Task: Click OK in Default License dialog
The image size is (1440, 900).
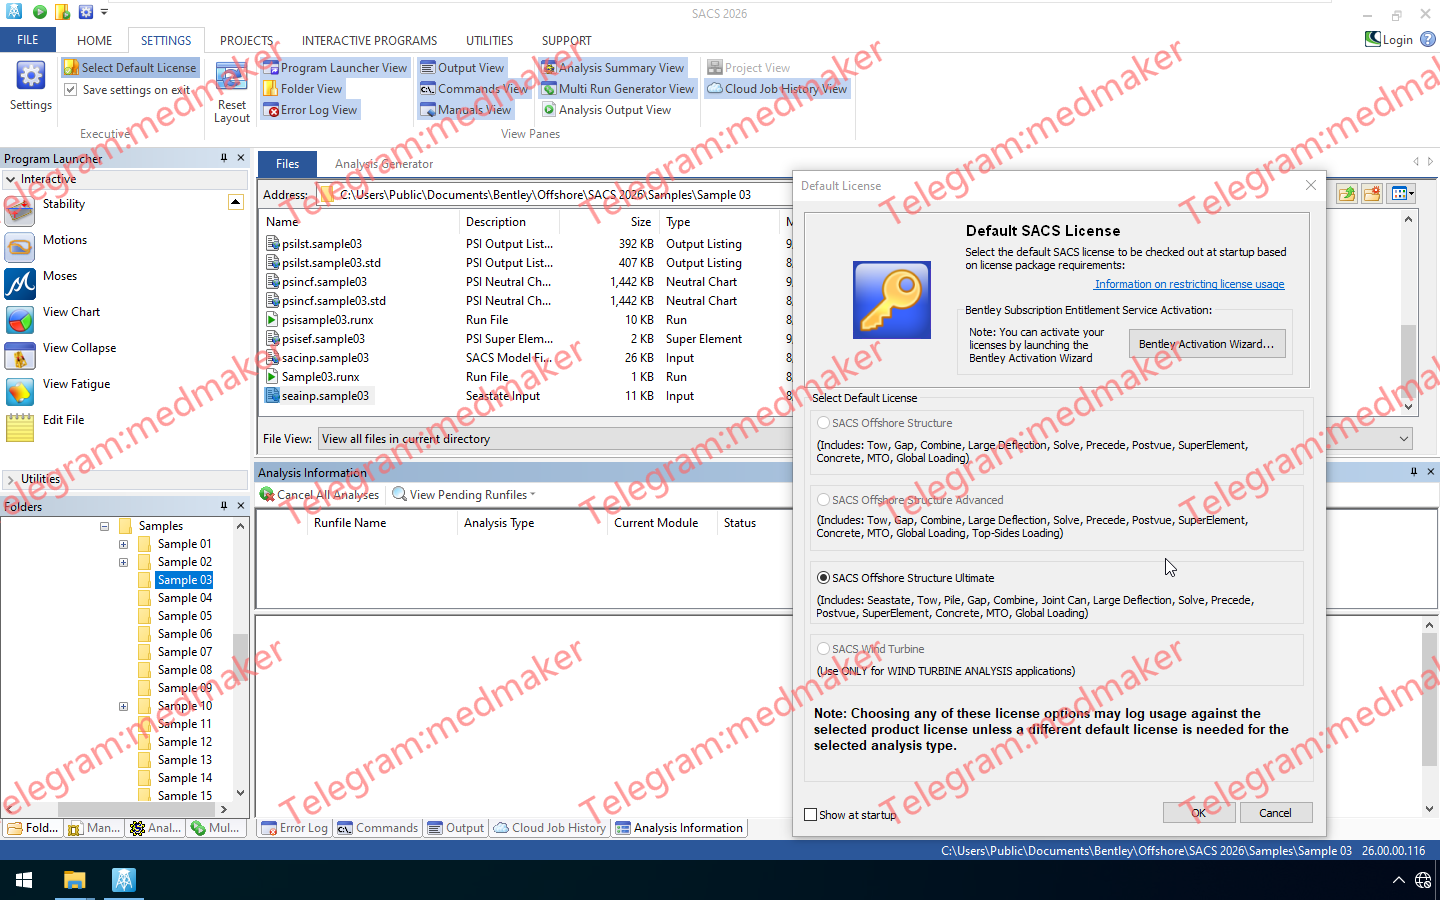Action: coord(1199,813)
